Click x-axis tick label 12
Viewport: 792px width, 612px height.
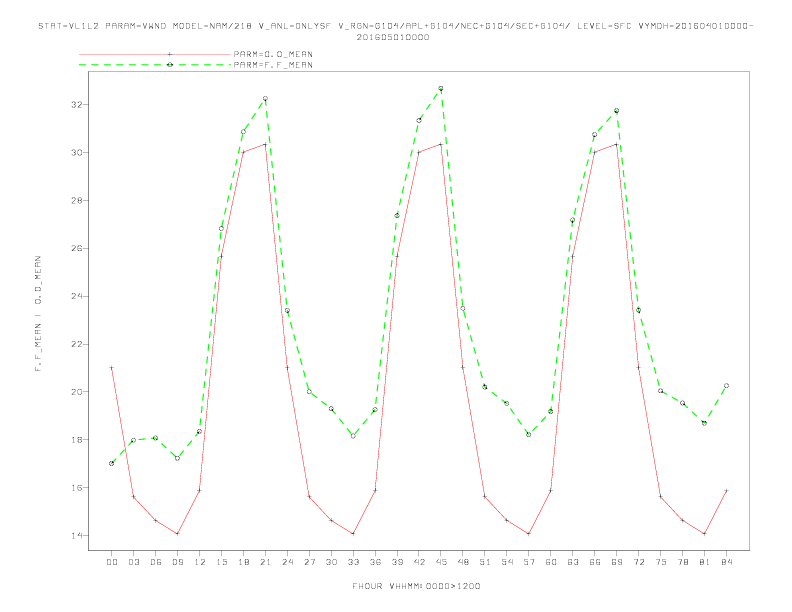pos(200,562)
